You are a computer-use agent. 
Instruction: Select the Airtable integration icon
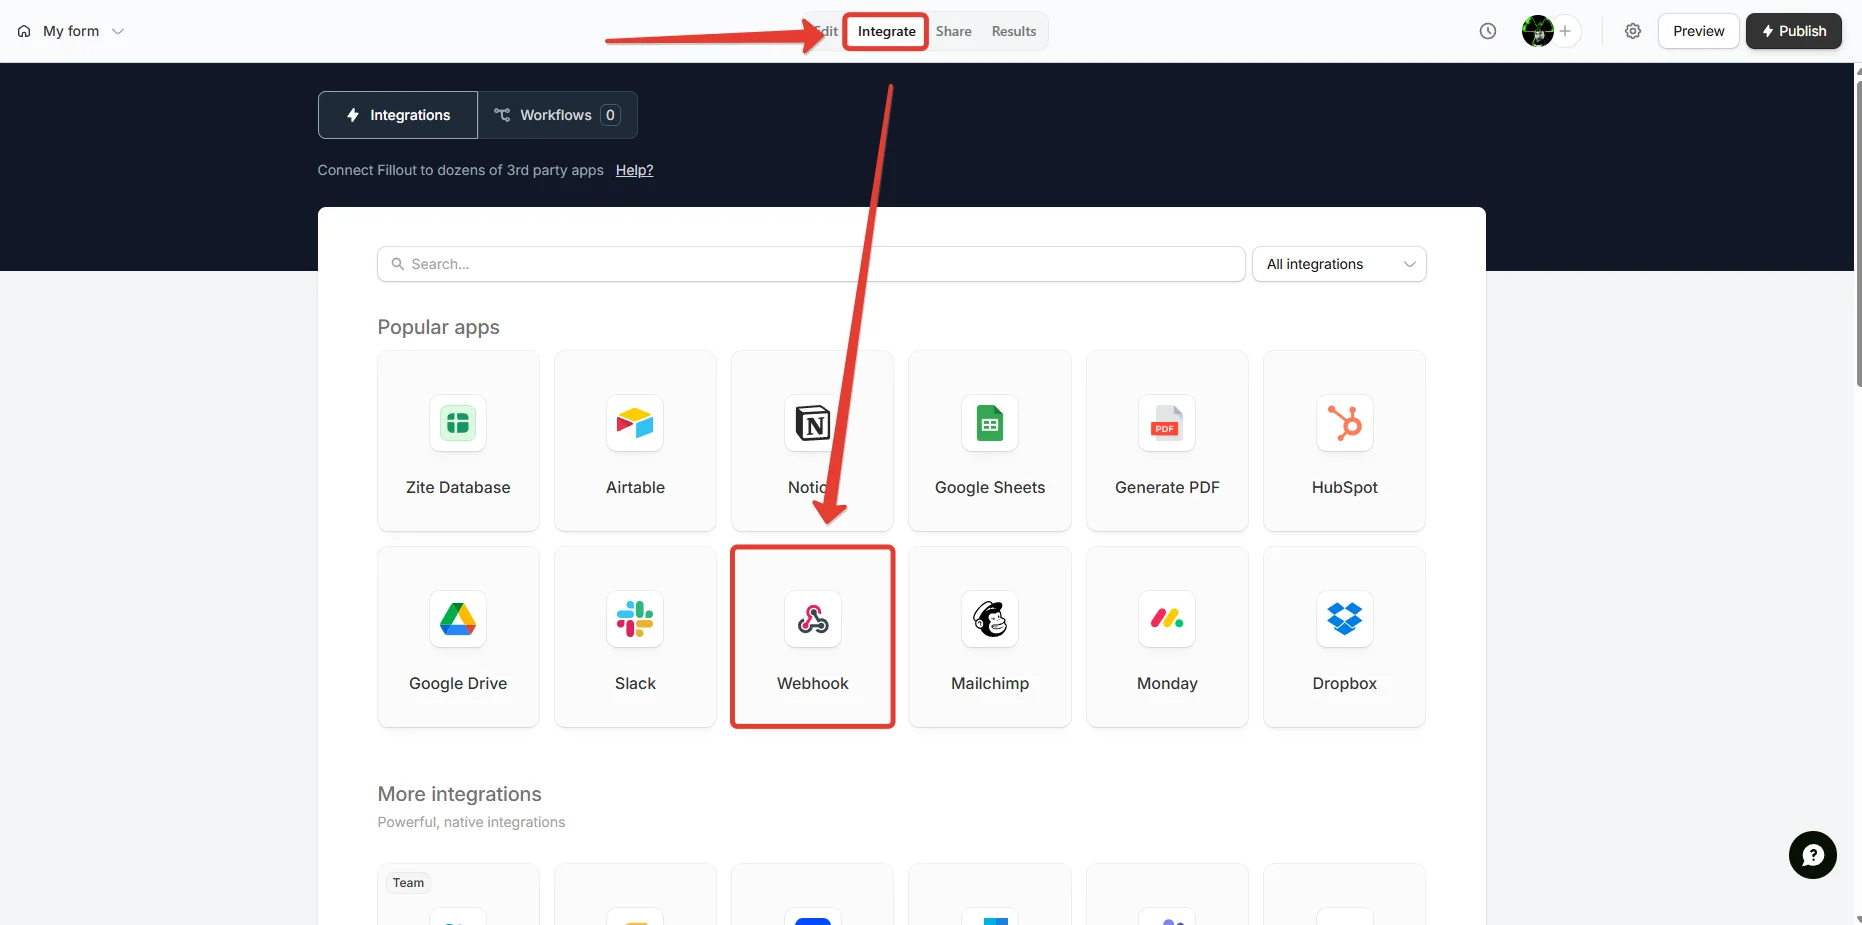(x=635, y=423)
